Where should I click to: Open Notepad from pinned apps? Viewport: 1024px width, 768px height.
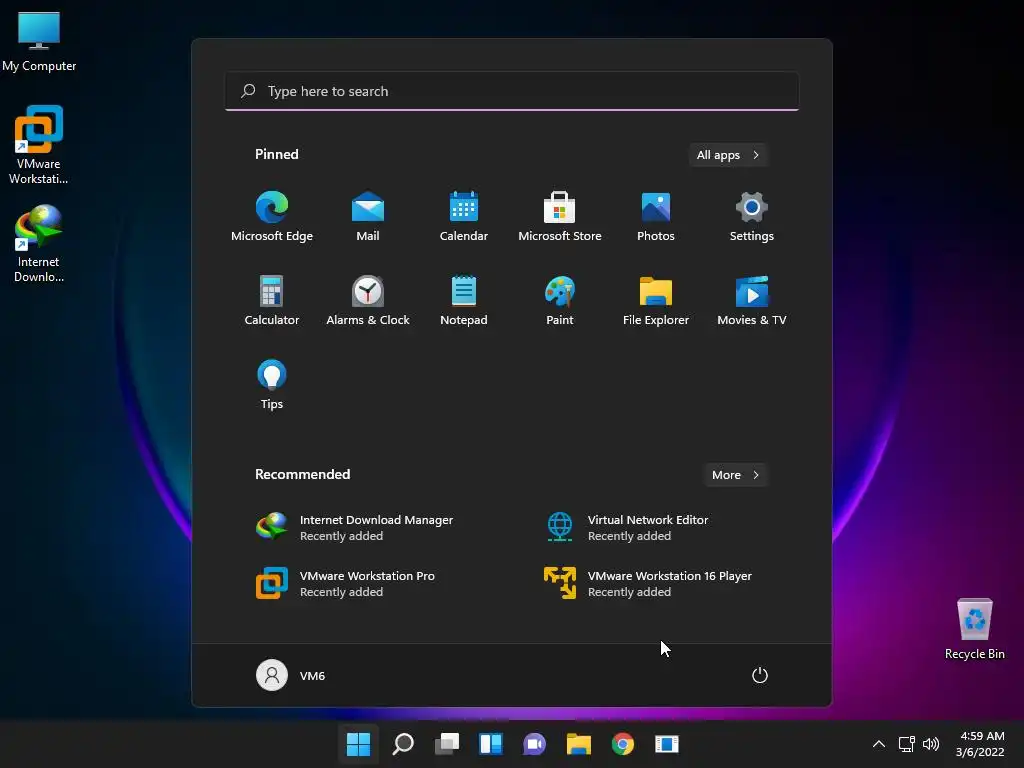464,300
